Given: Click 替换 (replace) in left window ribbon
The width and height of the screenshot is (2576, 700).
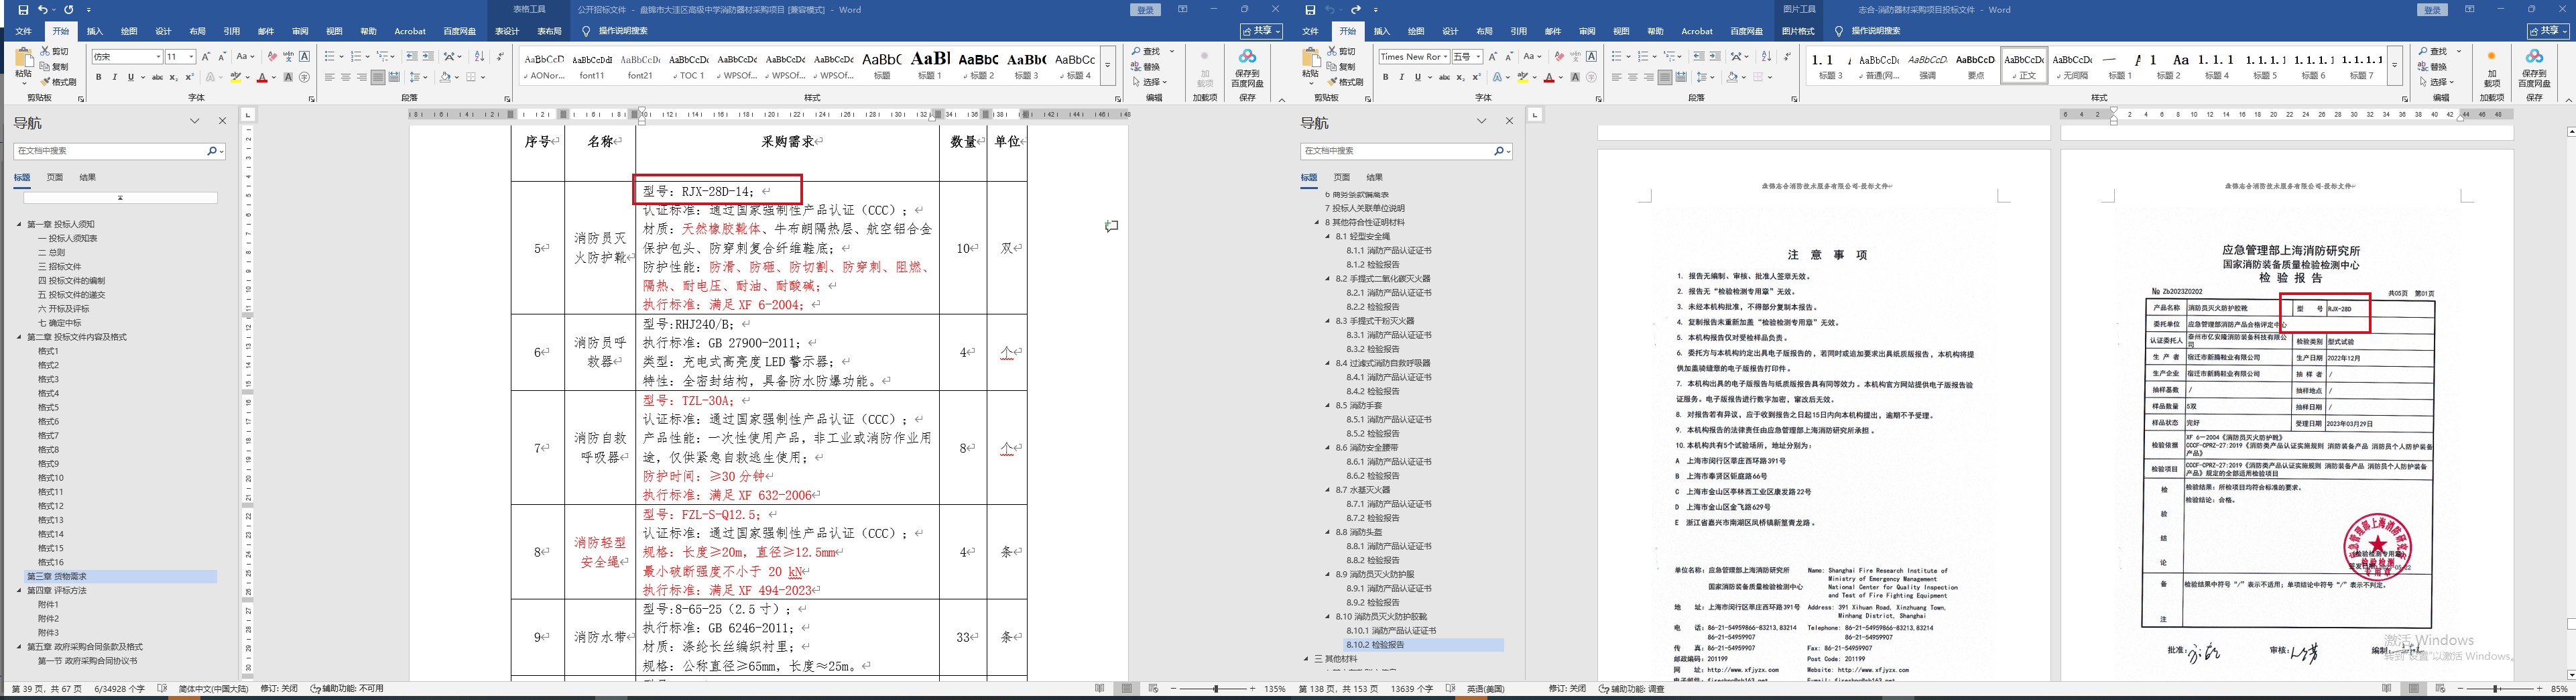Looking at the screenshot, I should click(x=1146, y=67).
